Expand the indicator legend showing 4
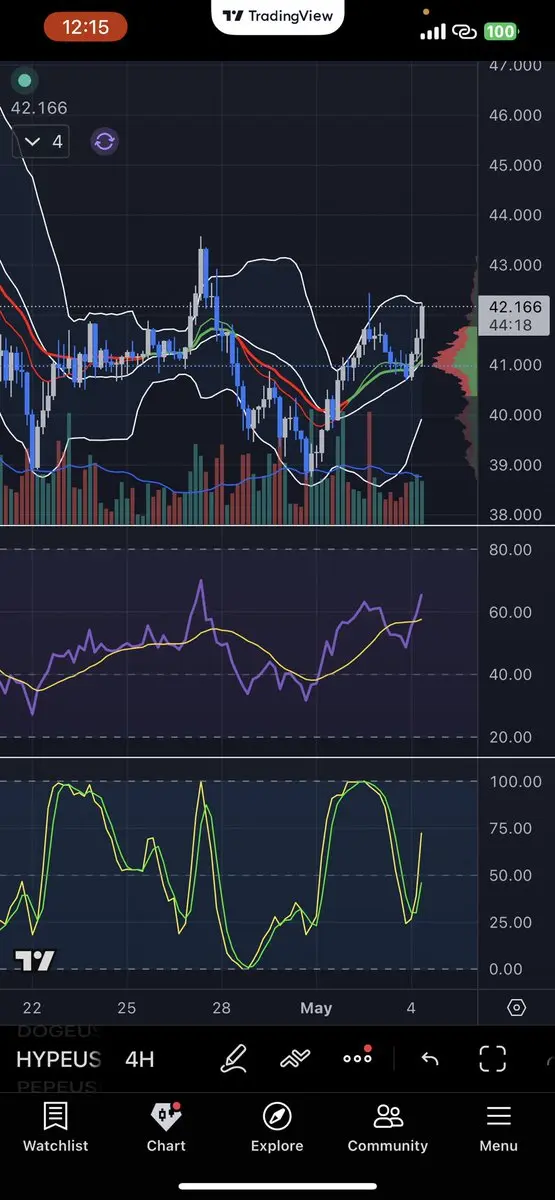 tap(42, 142)
